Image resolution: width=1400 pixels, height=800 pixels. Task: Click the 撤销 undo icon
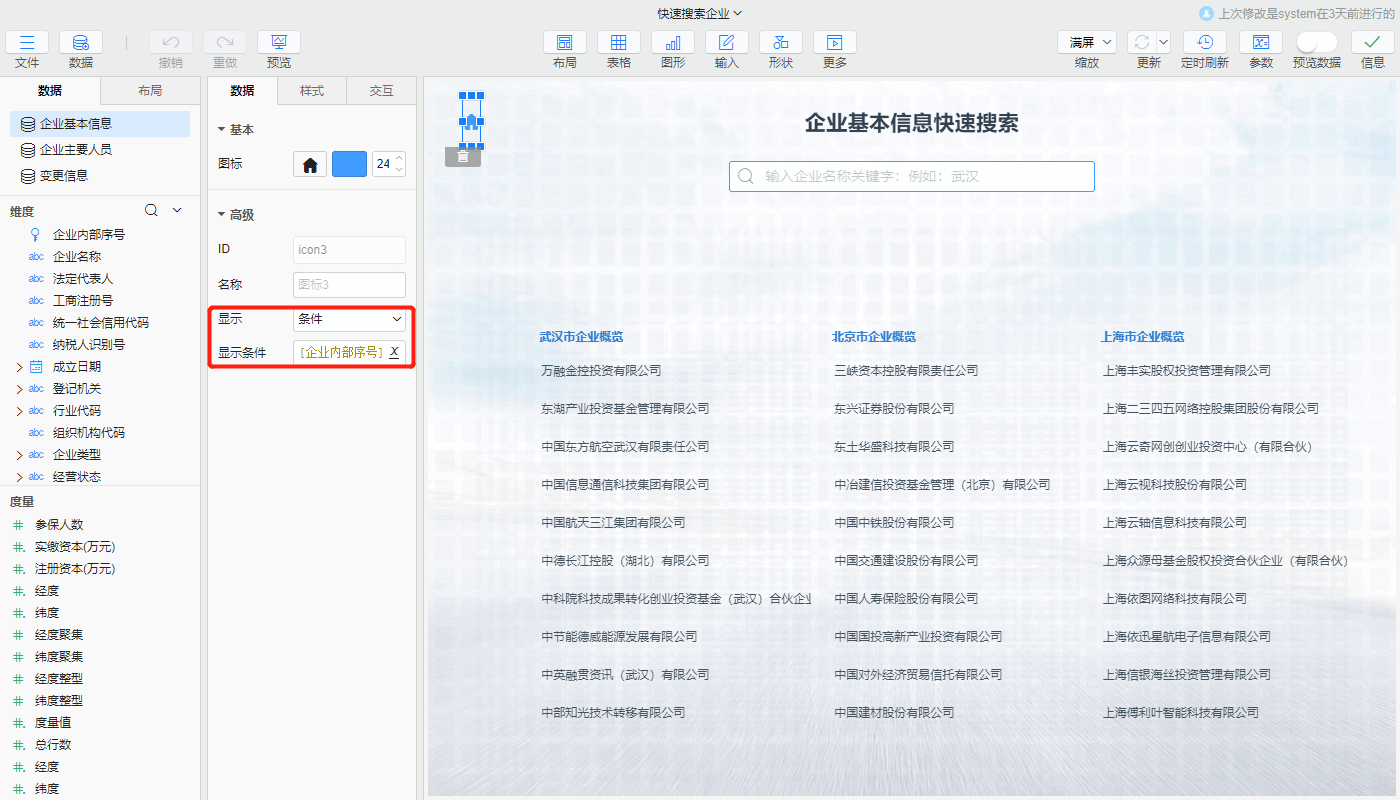click(171, 42)
